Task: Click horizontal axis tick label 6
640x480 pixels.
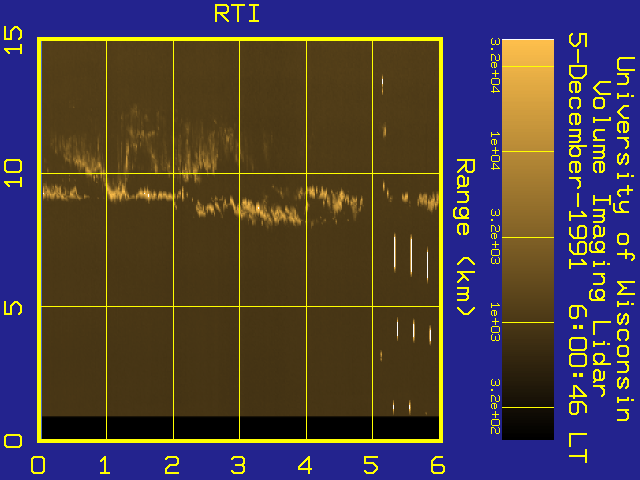Action: point(438,465)
